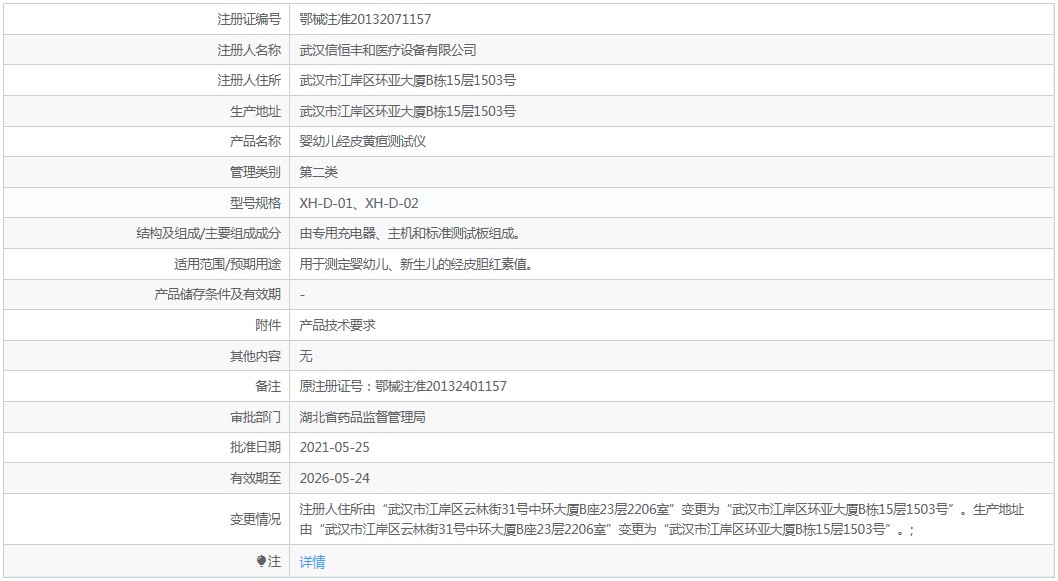Click the 无 value in 其他内容 row
This screenshot has height=581, width=1058.
click(x=306, y=356)
